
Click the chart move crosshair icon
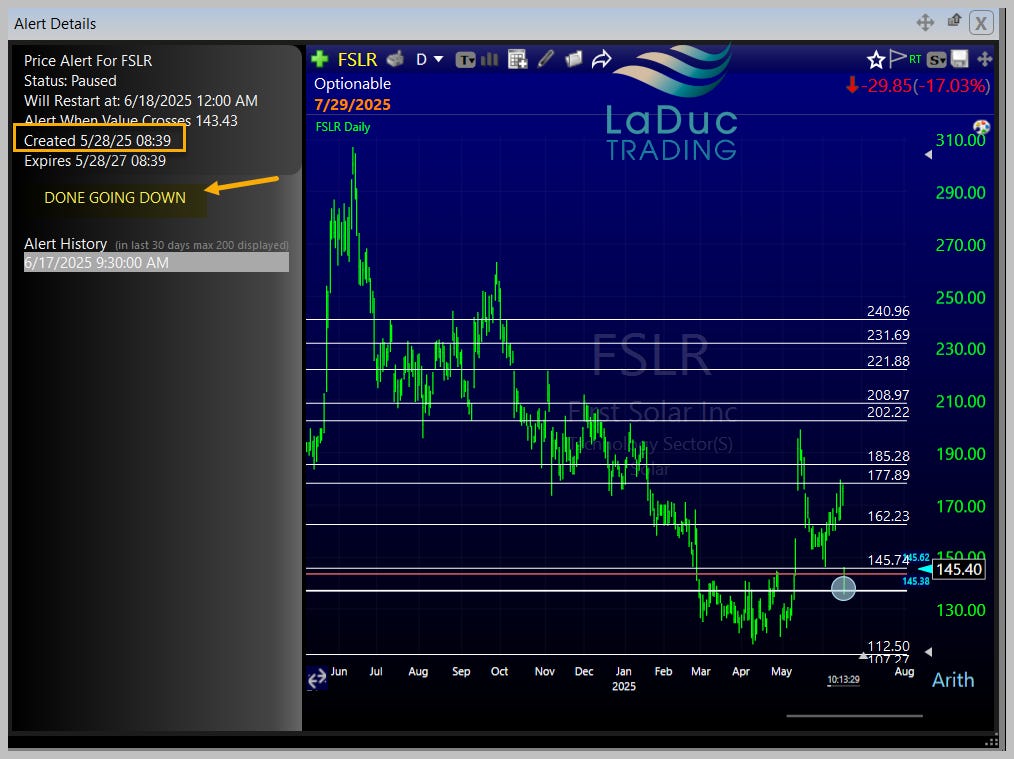(984, 59)
